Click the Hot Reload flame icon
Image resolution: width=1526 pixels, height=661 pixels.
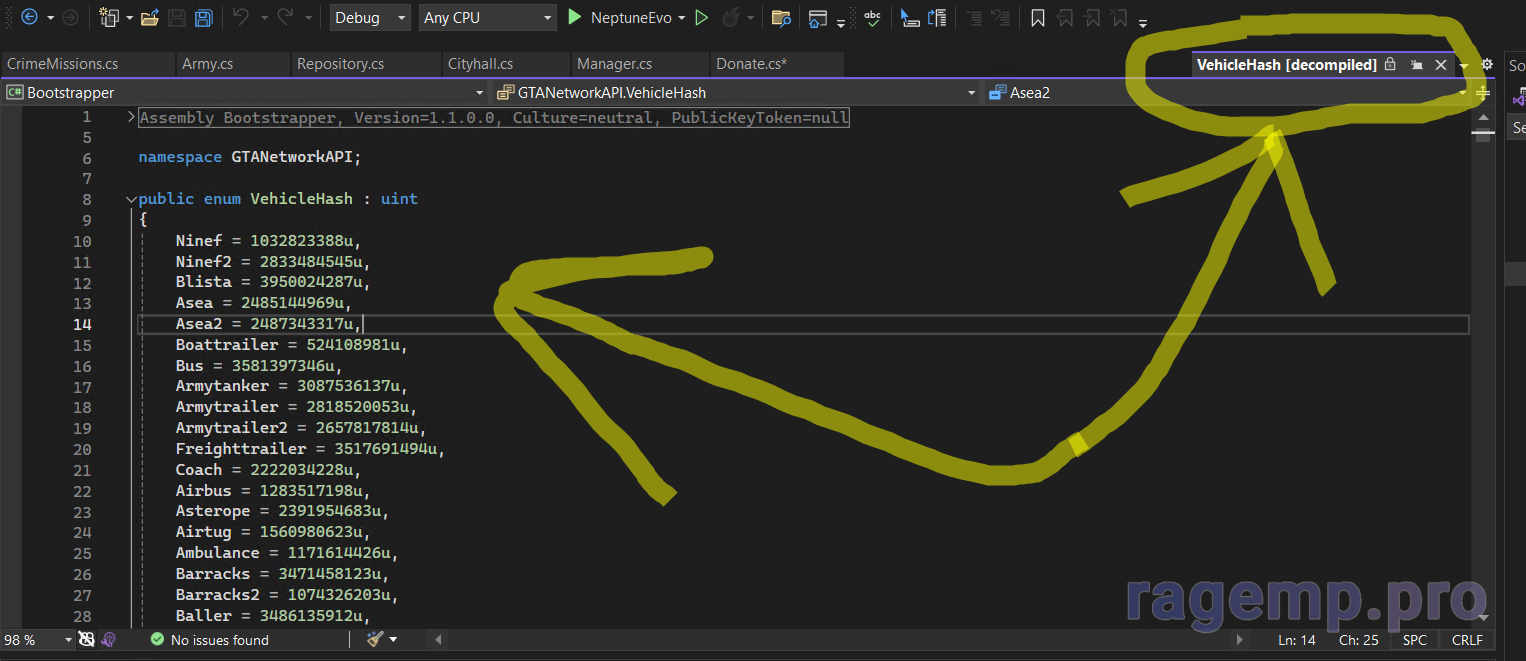pos(731,17)
